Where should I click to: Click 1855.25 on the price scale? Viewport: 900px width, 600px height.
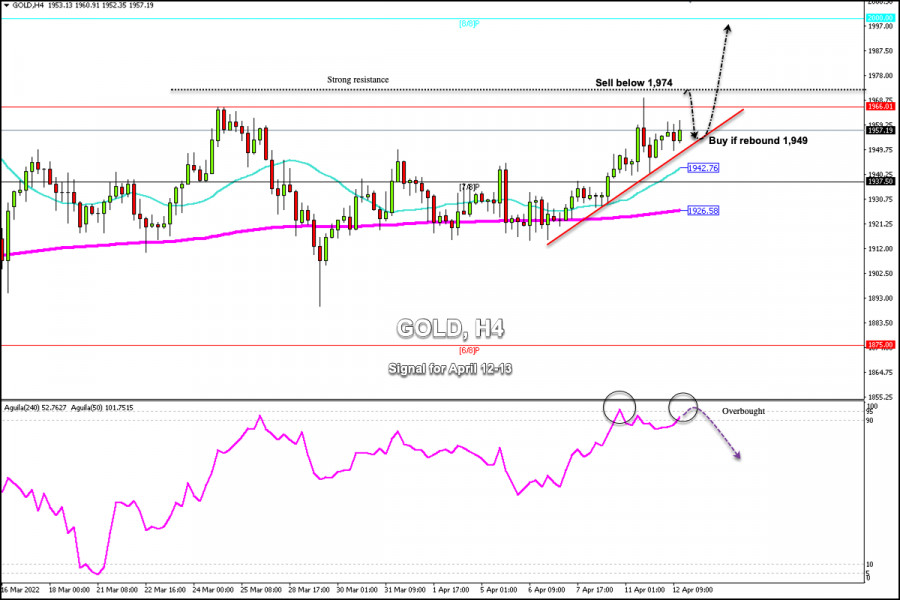[x=881, y=397]
